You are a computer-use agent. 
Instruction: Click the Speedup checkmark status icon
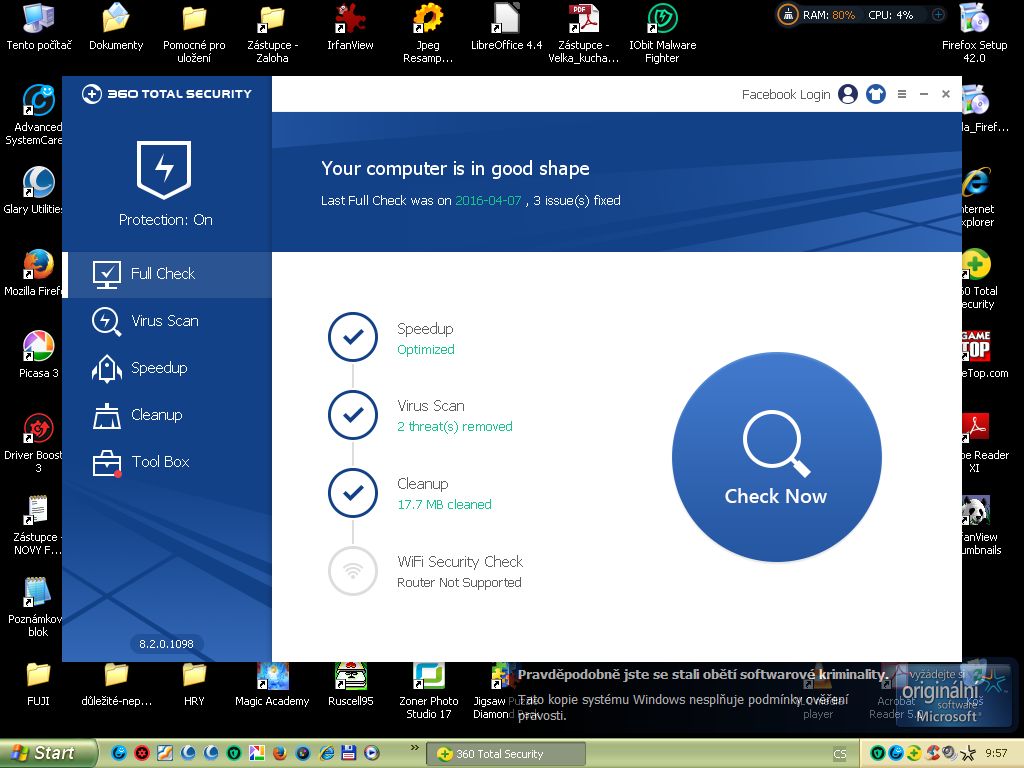tap(353, 337)
